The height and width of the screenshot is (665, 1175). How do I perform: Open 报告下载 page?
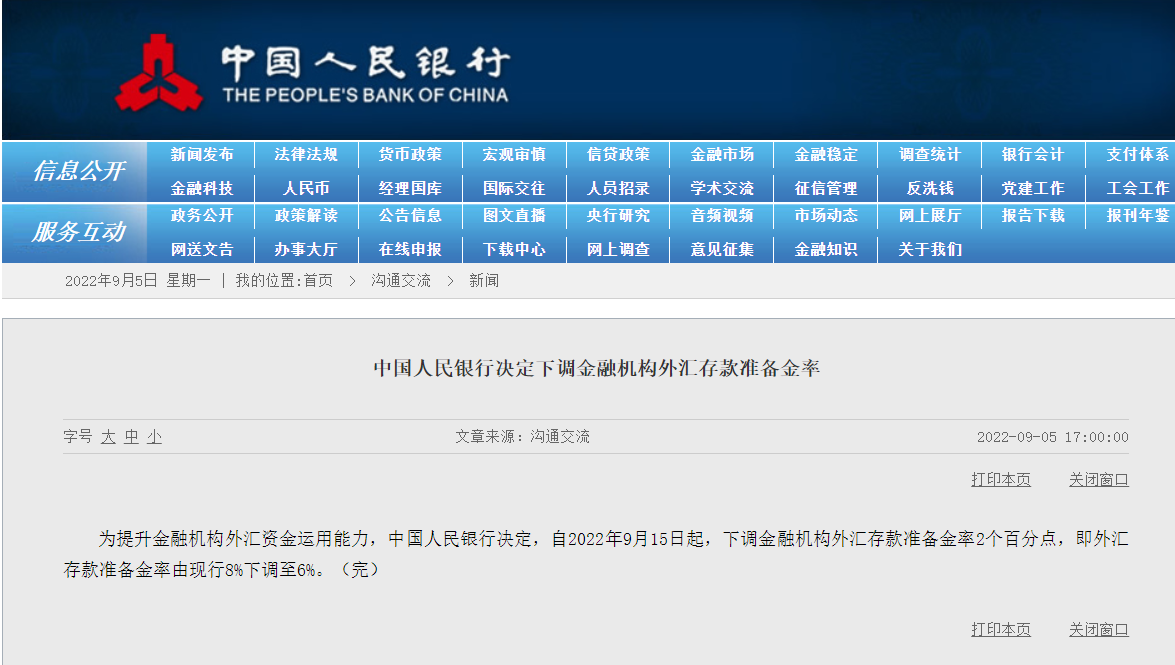pyautogui.click(x=1033, y=215)
